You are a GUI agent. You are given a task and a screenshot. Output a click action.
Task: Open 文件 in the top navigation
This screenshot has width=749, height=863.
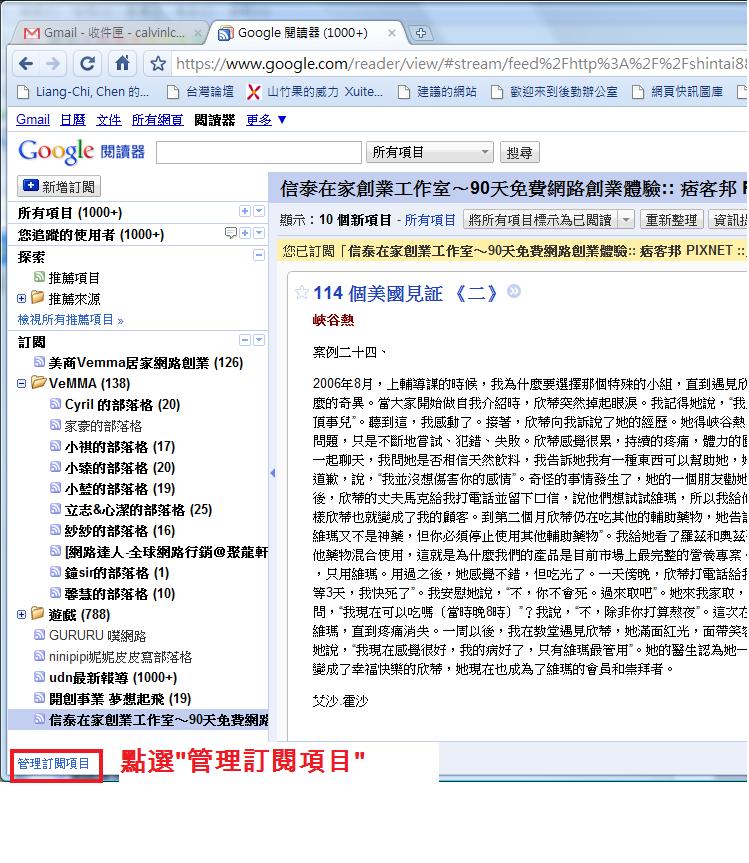(108, 119)
